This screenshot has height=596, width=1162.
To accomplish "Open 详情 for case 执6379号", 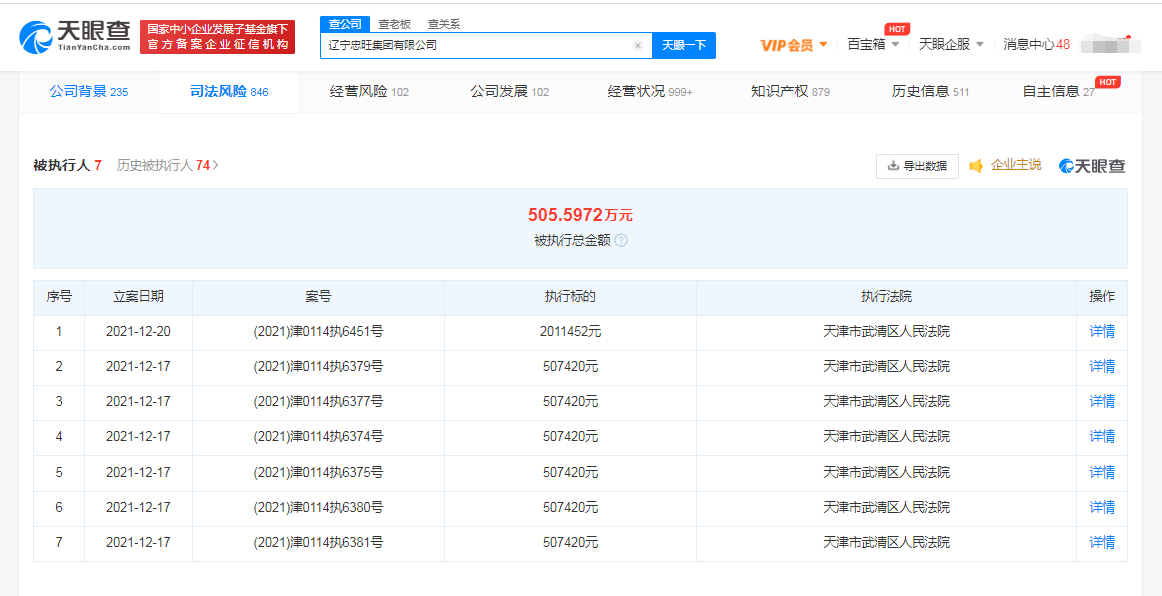I will [1102, 366].
